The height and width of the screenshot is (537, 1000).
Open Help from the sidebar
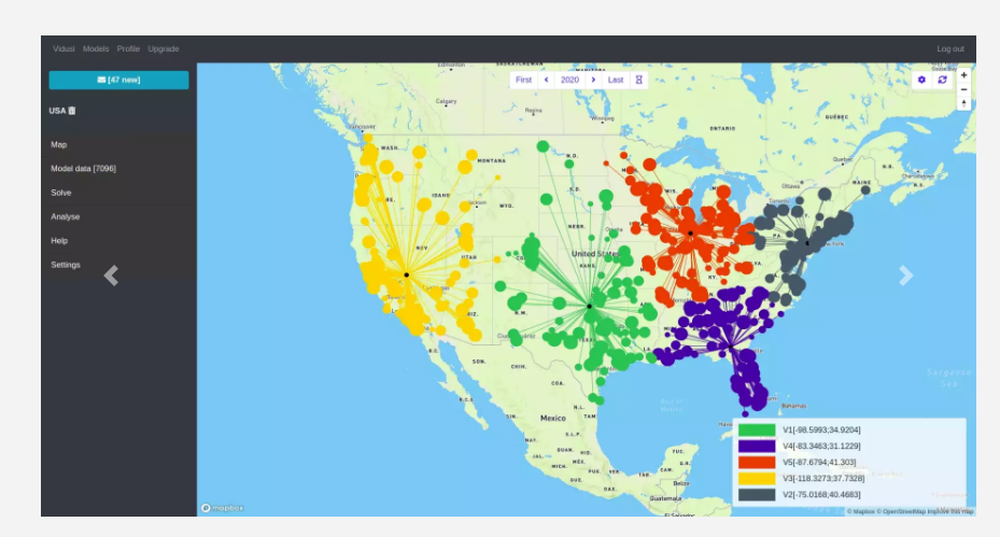click(x=59, y=240)
